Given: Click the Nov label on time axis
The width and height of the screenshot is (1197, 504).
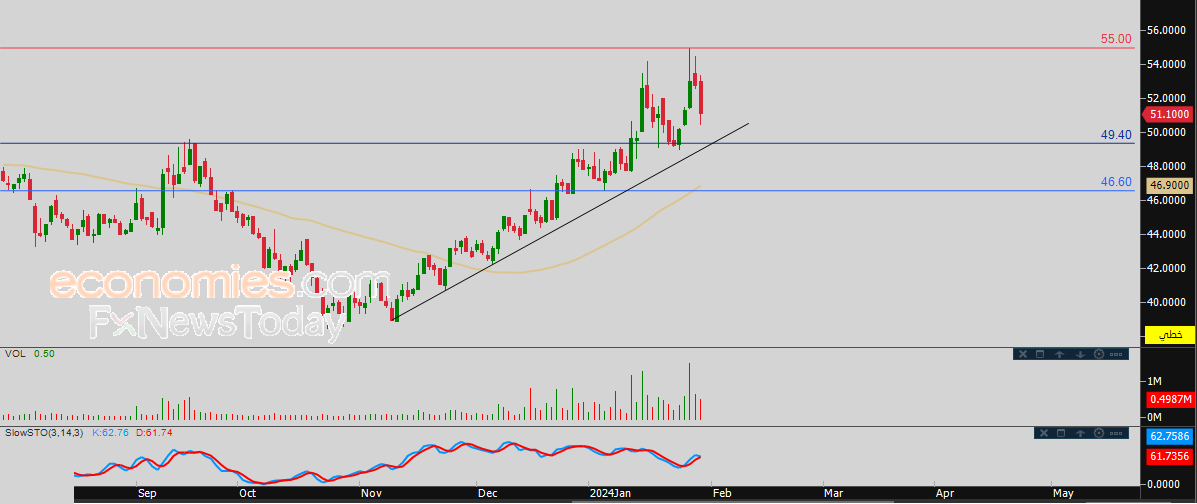Looking at the screenshot, I should pyautogui.click(x=372, y=494).
